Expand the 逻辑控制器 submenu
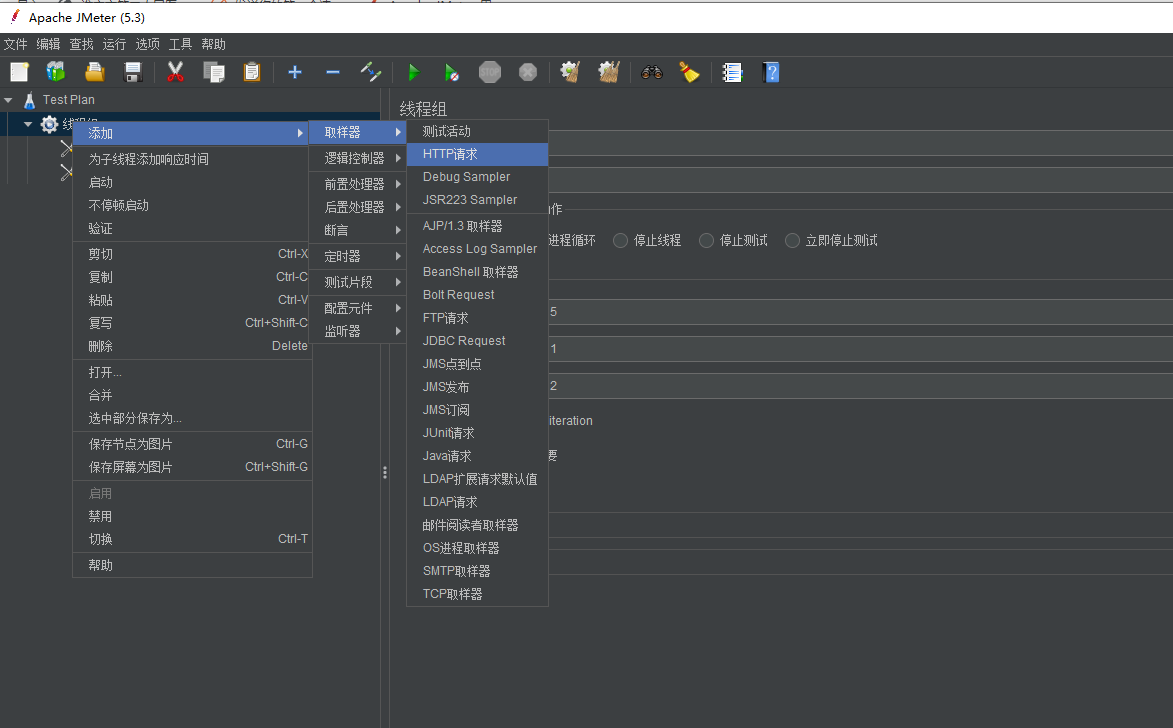 point(358,158)
